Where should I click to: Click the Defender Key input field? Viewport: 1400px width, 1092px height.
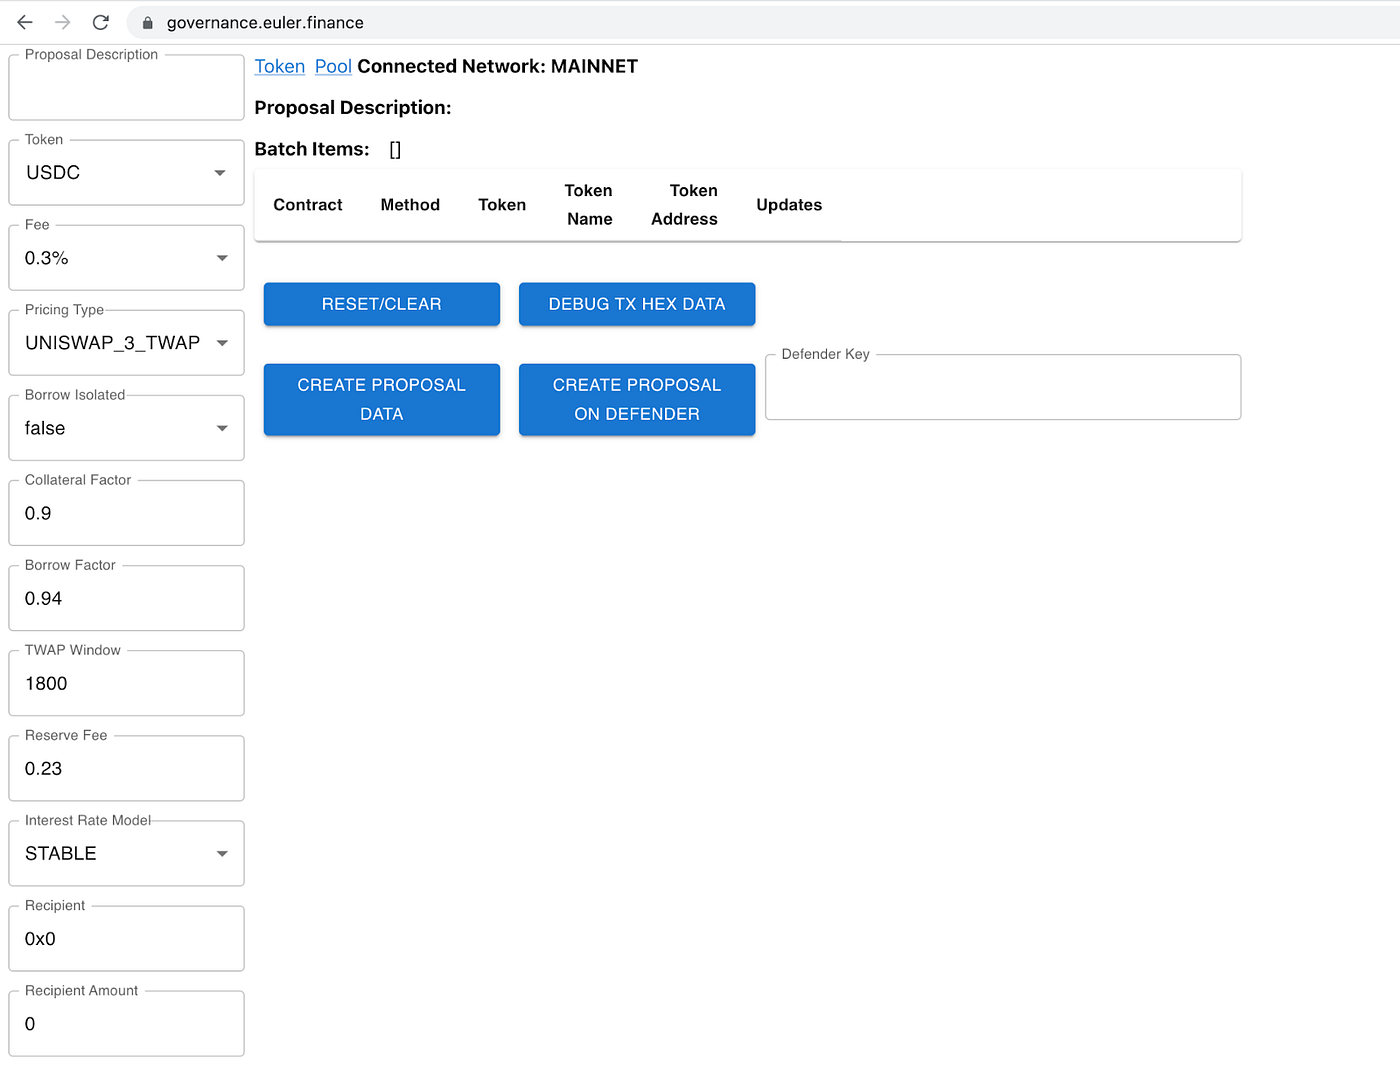(x=1003, y=387)
